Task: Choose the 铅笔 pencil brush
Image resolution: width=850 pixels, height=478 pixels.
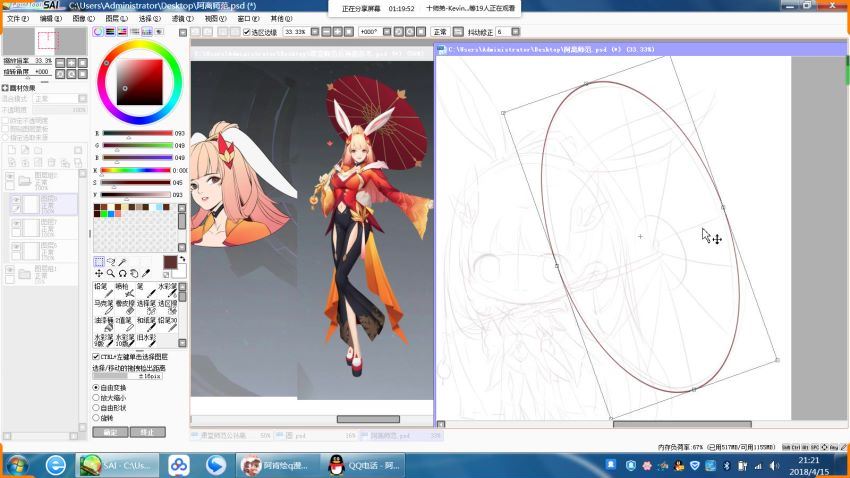Action: 104,290
